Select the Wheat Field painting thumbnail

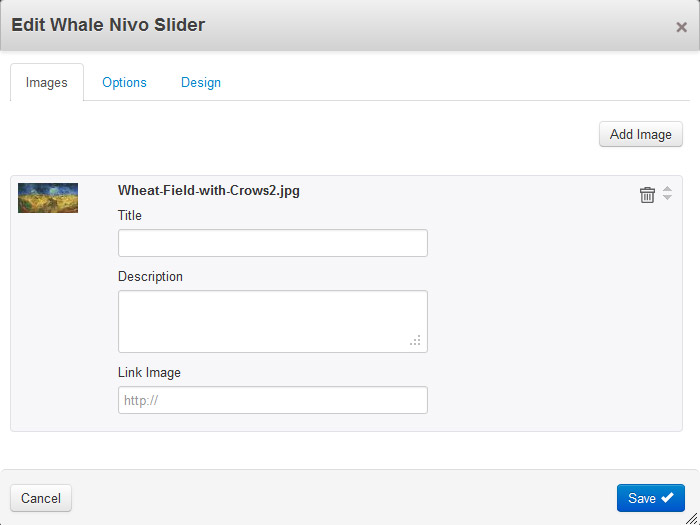pos(48,198)
